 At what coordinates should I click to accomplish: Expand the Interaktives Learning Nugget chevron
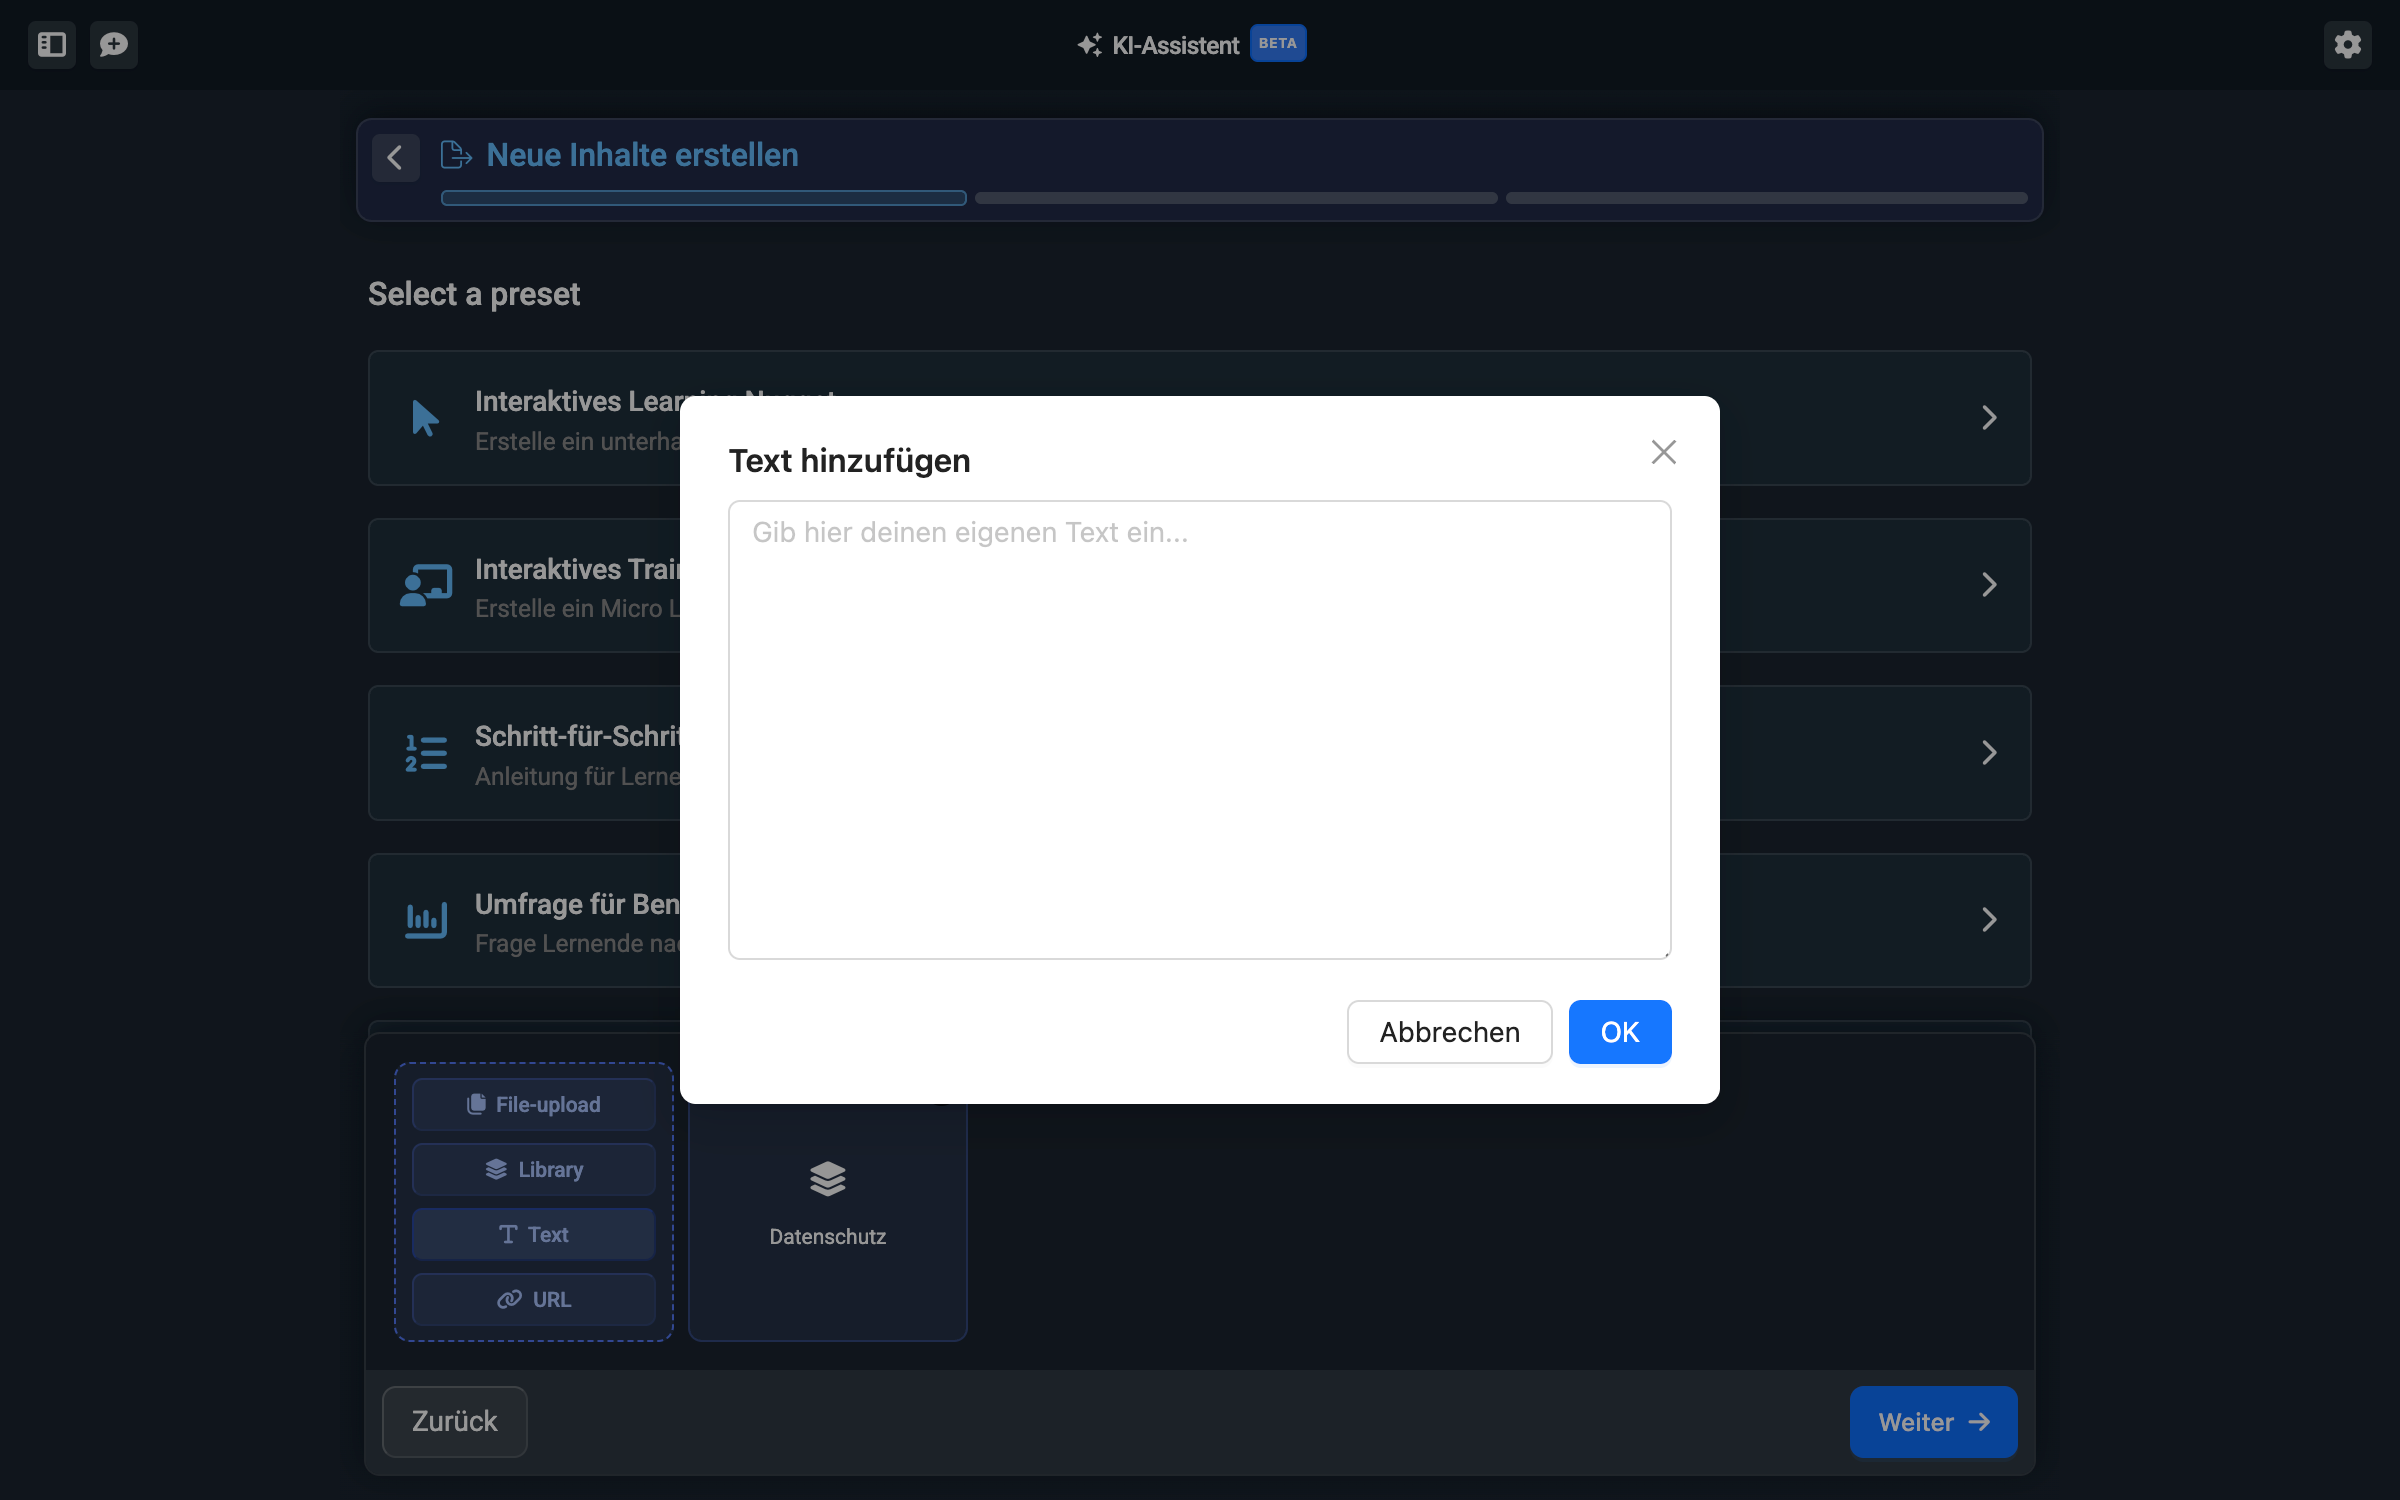click(x=1988, y=418)
